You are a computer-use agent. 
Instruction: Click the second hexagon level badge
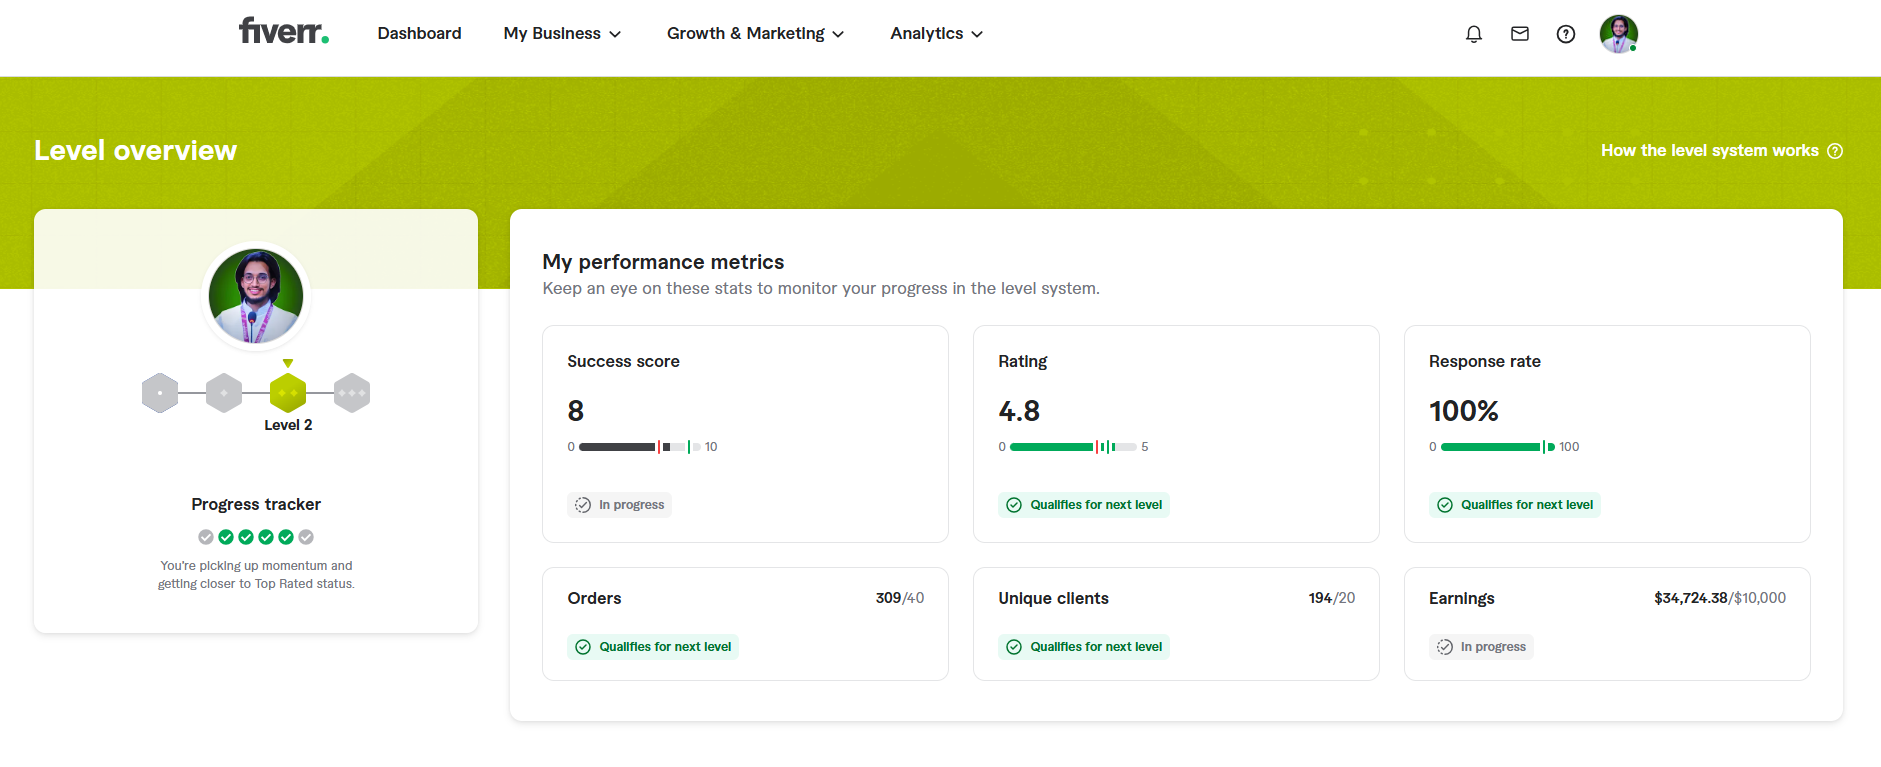(224, 393)
